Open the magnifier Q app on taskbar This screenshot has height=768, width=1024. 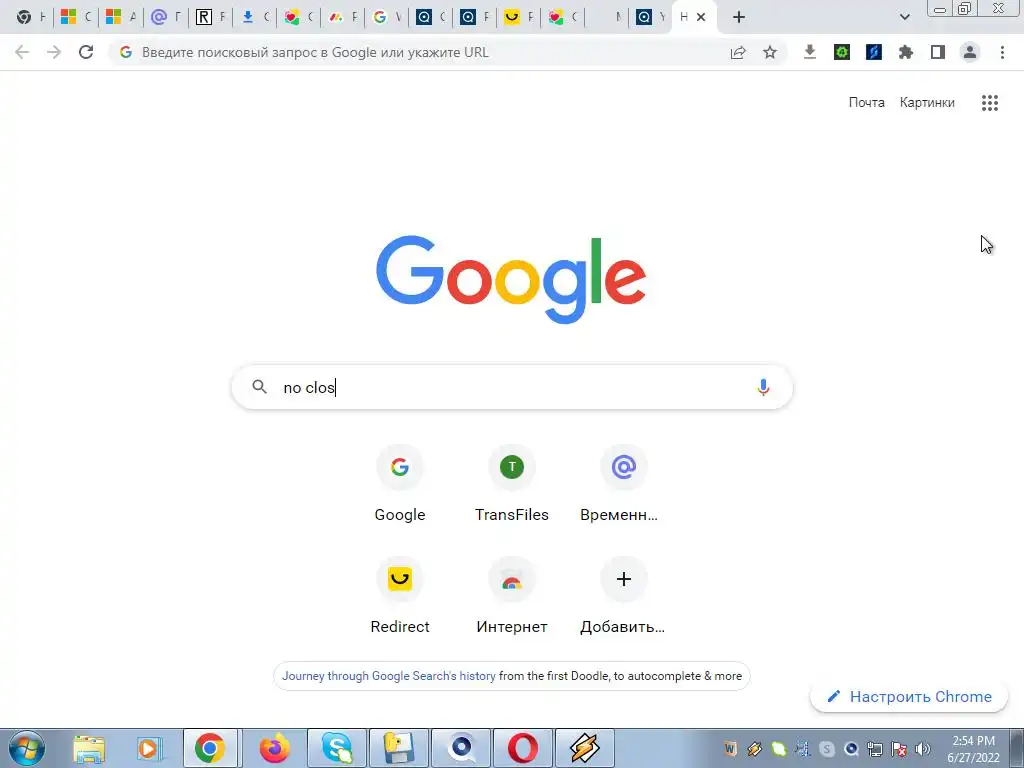tap(461, 748)
